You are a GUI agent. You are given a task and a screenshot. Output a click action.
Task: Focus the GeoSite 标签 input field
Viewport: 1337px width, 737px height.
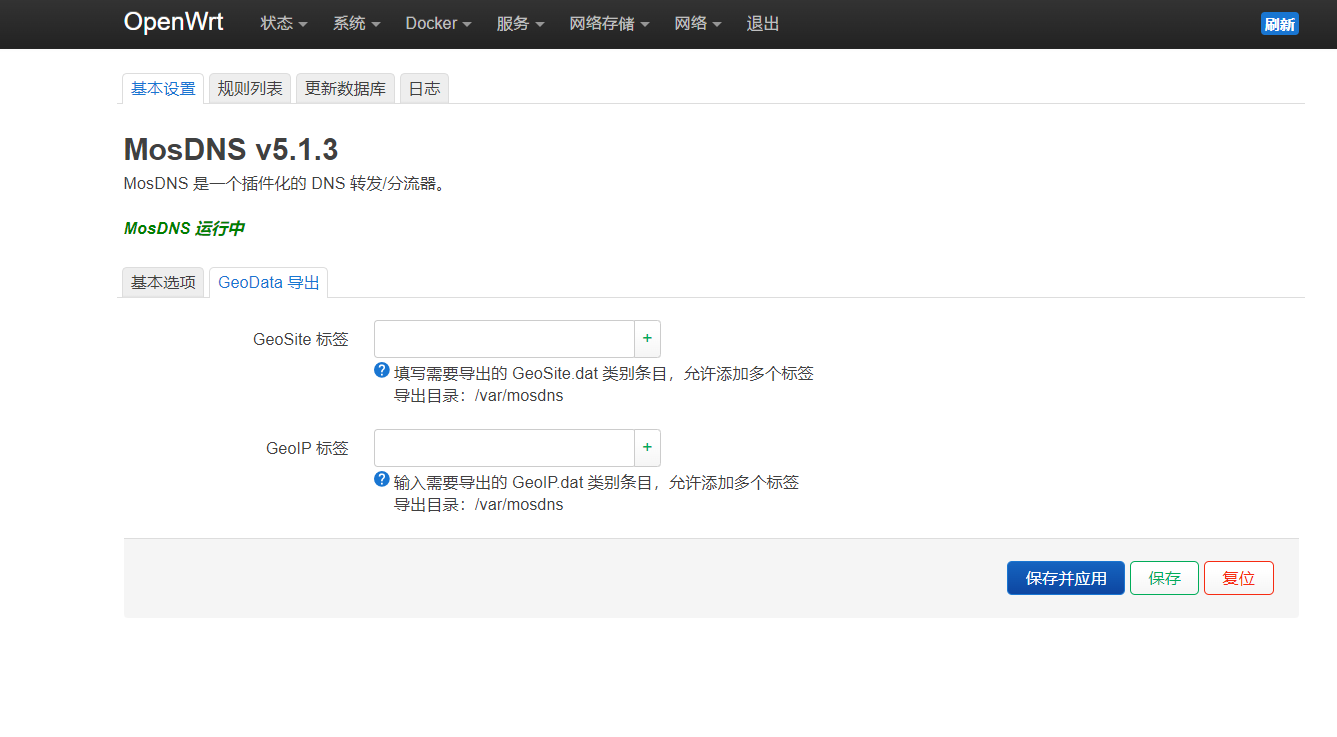504,339
